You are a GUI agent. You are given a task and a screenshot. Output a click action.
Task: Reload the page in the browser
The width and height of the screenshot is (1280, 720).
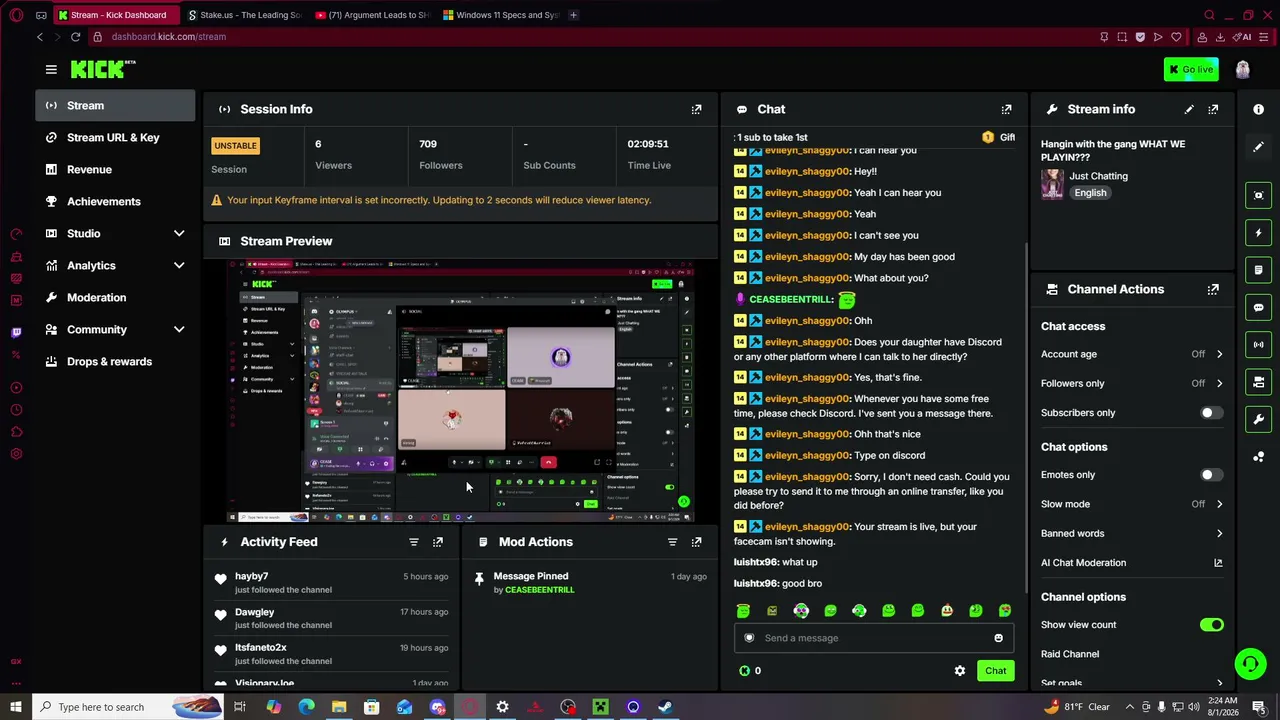click(75, 37)
